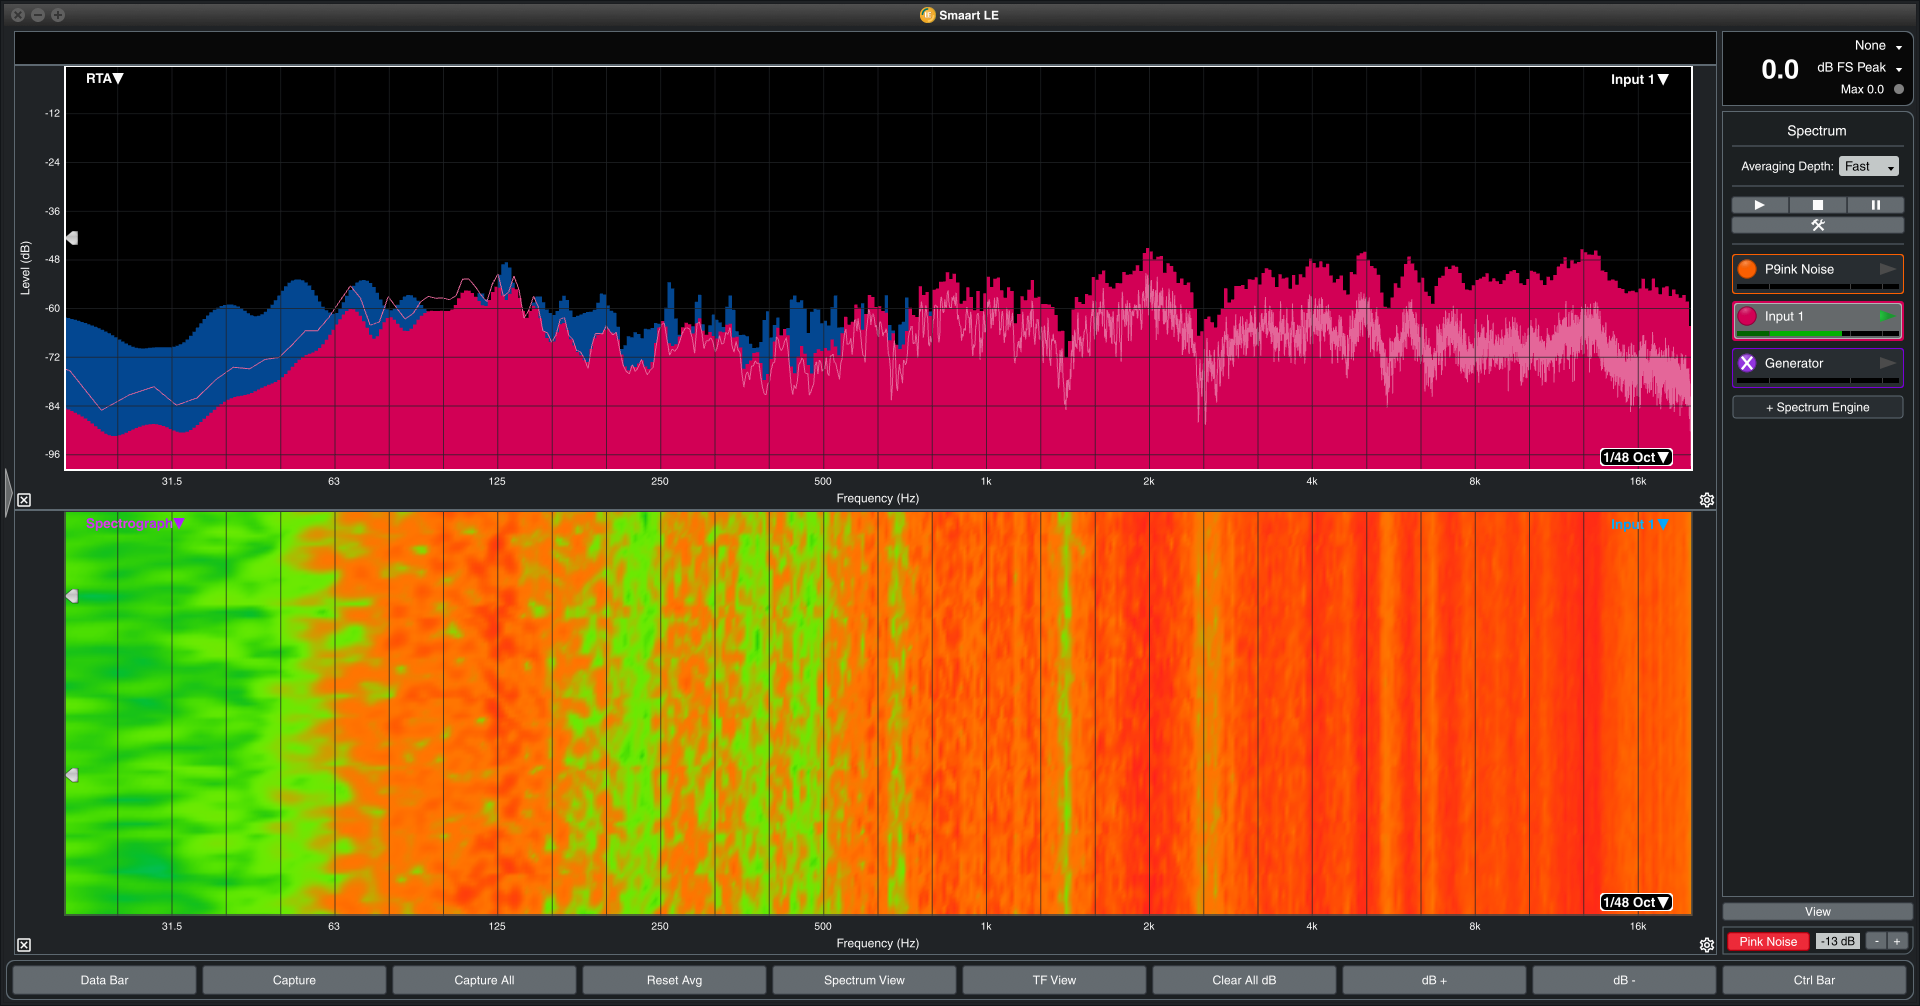Screen dimensions: 1920x1006
Task: Click the dB - button
Action: pyautogui.click(x=1624, y=980)
